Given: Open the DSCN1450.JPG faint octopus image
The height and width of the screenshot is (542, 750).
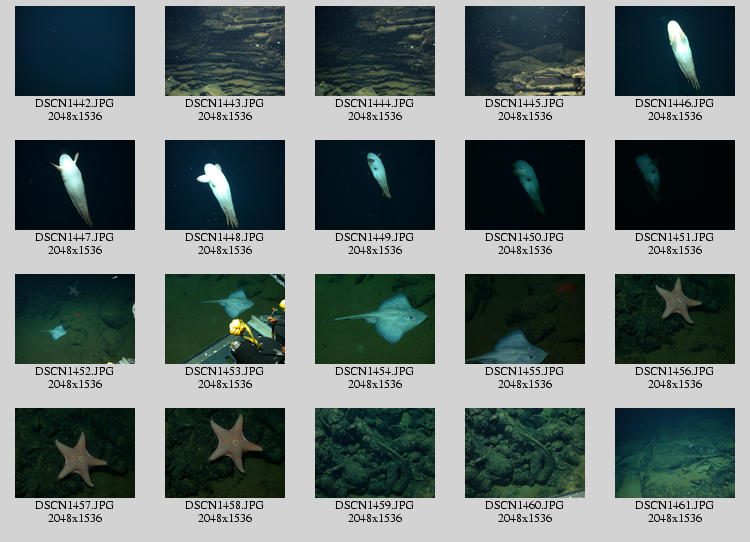Looking at the screenshot, I should tap(525, 185).
